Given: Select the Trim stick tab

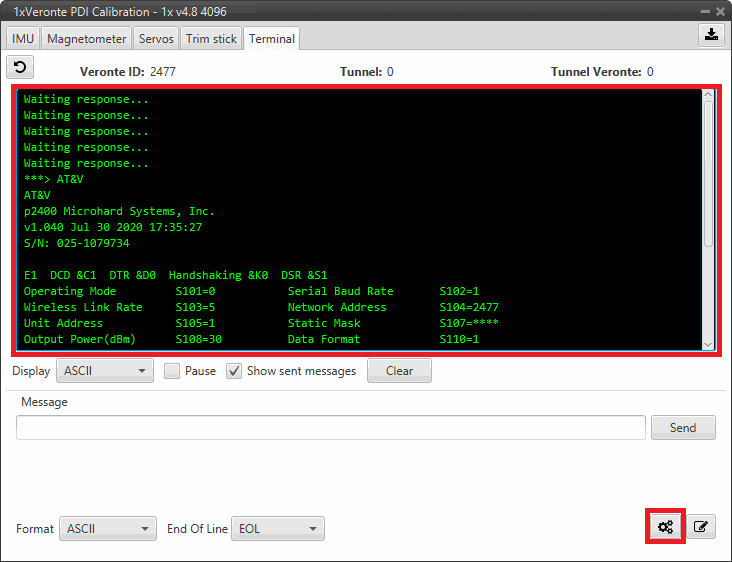Looking at the screenshot, I should click(x=211, y=39).
